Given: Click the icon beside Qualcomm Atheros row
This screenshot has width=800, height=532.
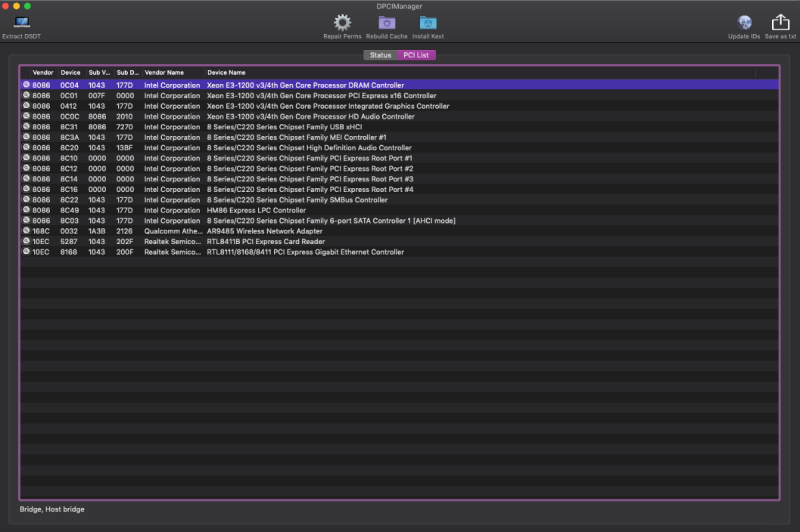Looking at the screenshot, I should pyautogui.click(x=26, y=231).
